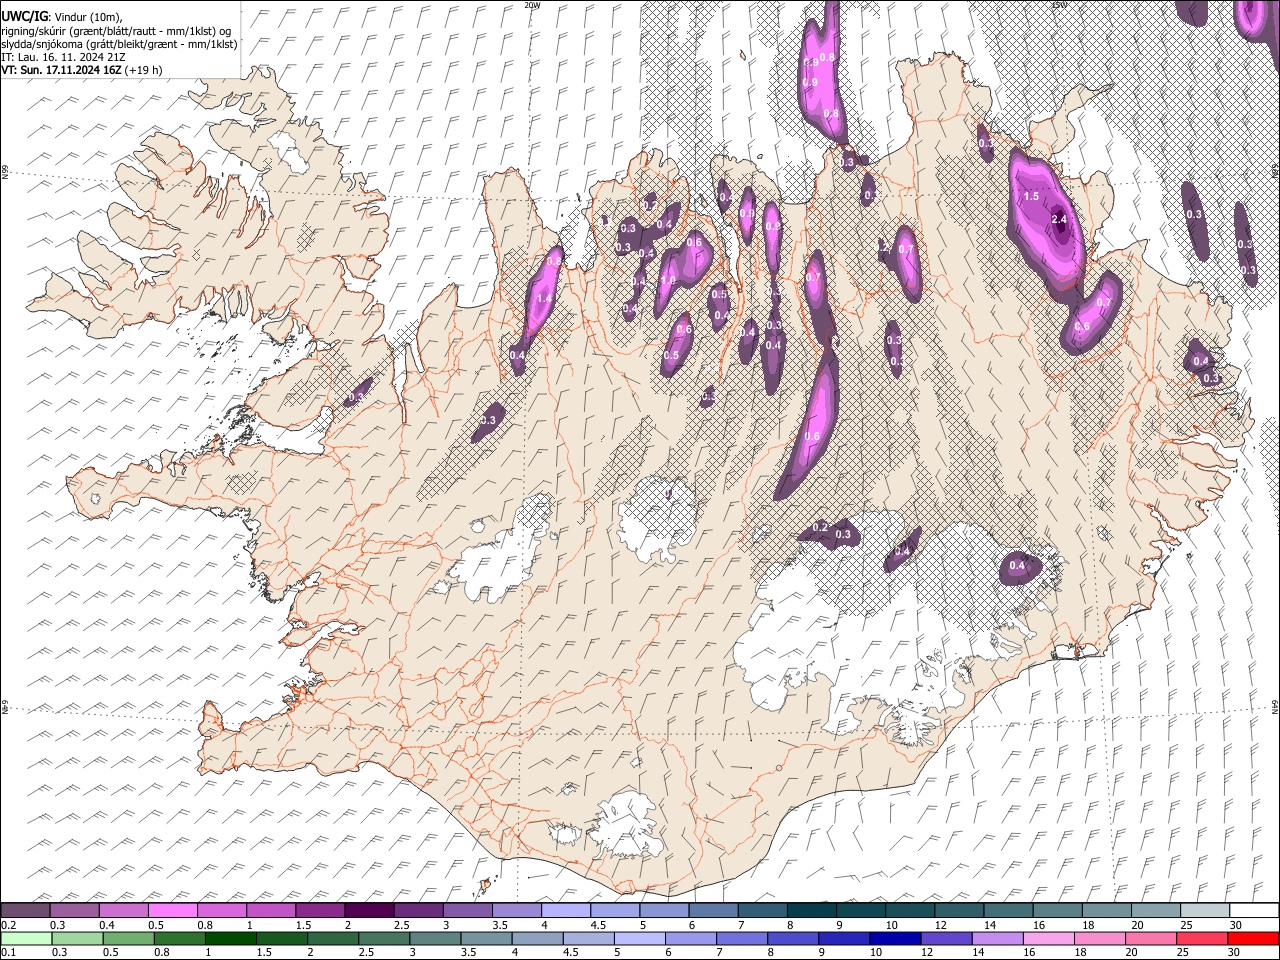The height and width of the screenshot is (960, 1280).
Task: Pick the upper-row legend swatch between 8 and 9
Action: 811,911
